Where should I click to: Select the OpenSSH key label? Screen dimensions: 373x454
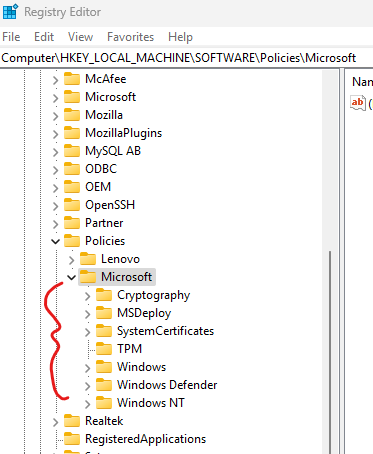point(110,205)
